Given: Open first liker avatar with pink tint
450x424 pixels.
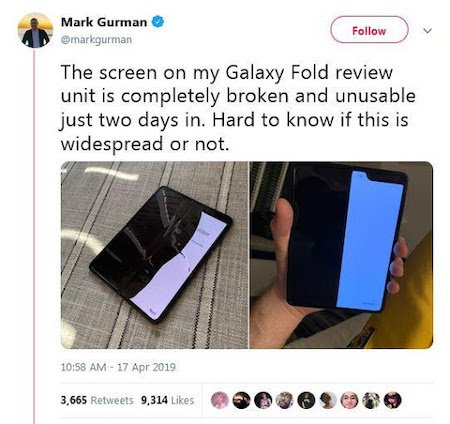Looking at the screenshot, I should (220, 400).
